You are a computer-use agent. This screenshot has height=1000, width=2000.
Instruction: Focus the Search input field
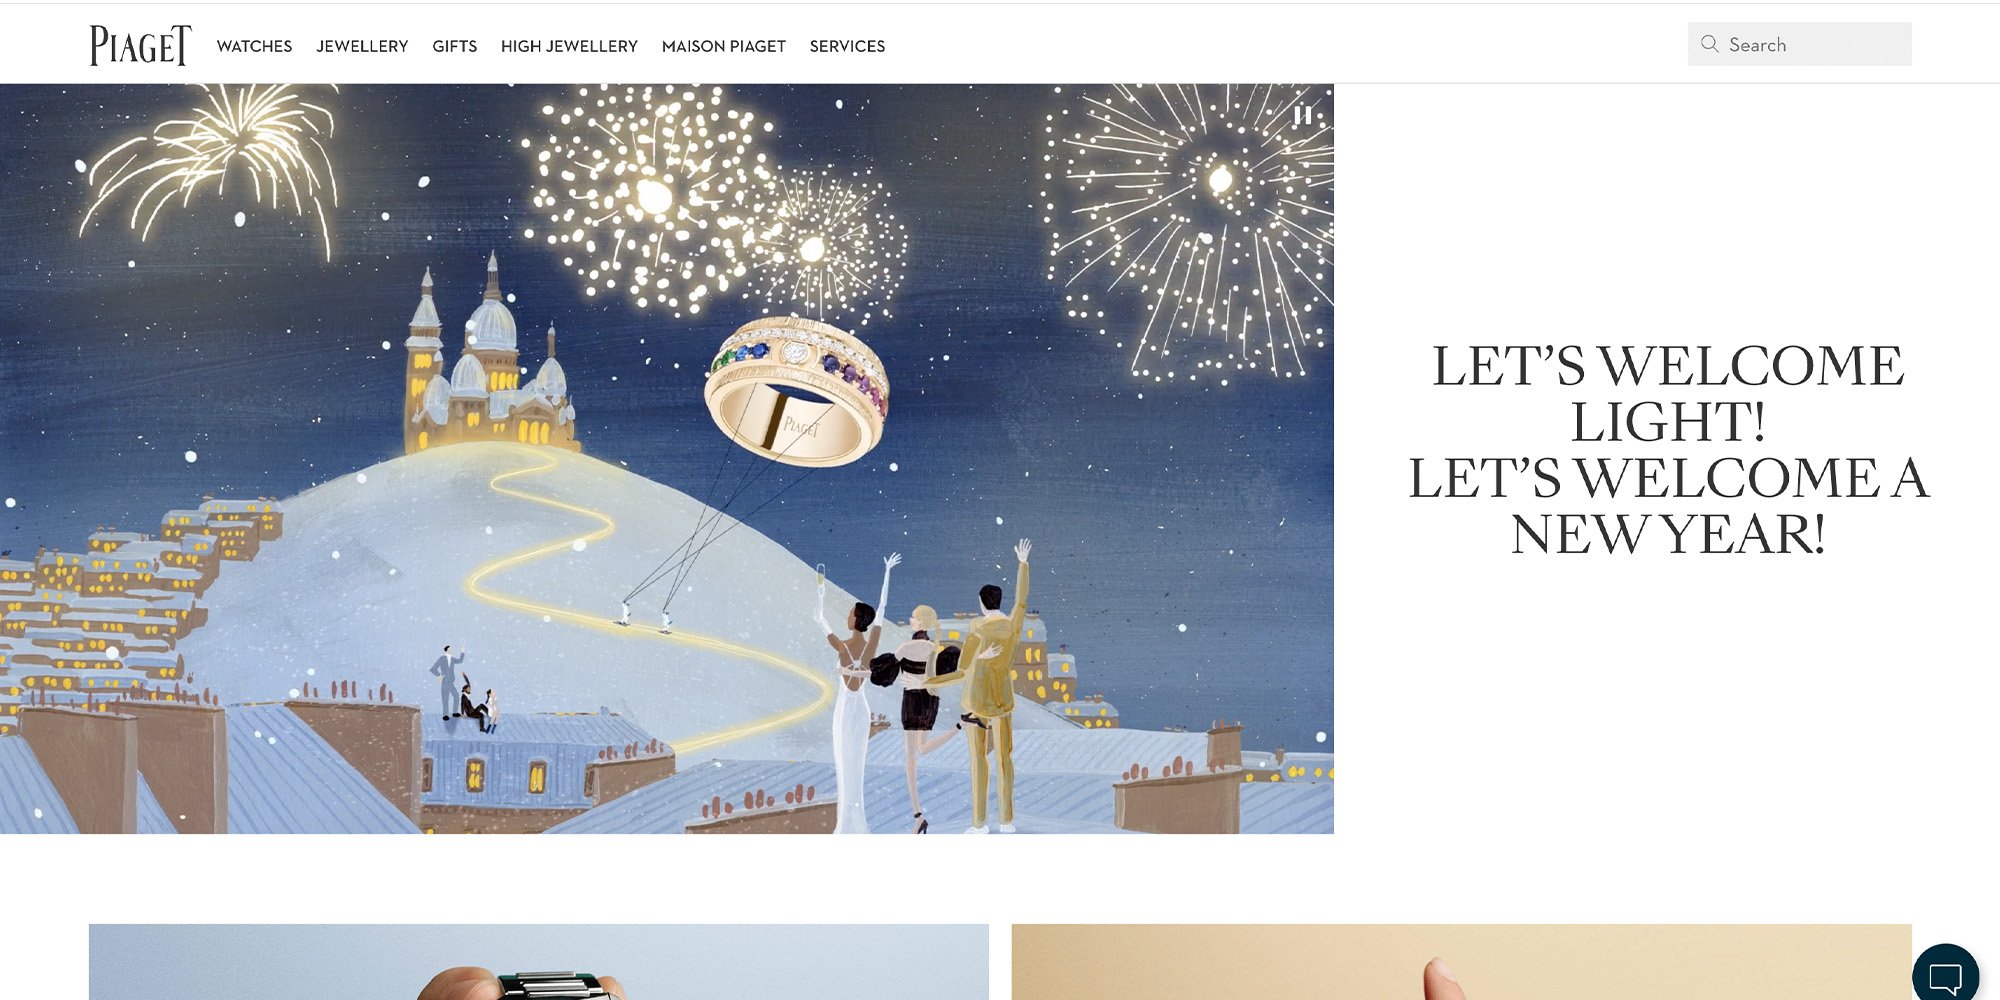tap(1799, 44)
